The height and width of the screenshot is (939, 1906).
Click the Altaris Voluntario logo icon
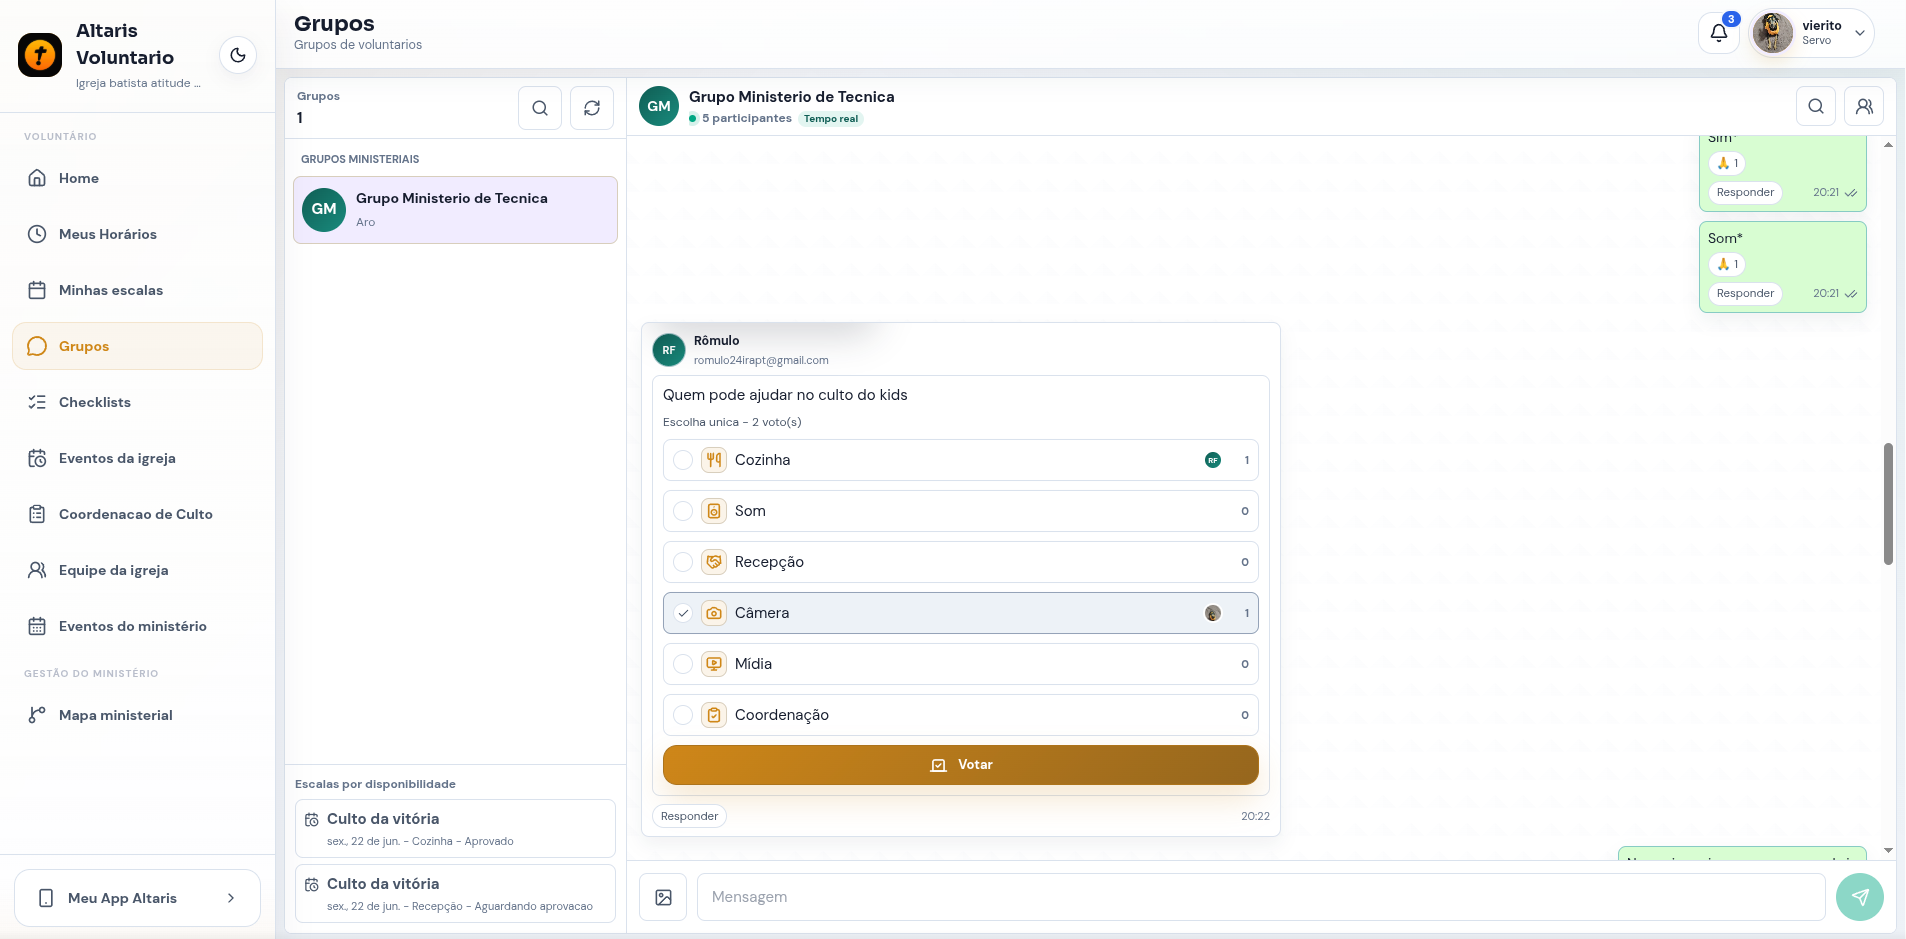click(40, 55)
